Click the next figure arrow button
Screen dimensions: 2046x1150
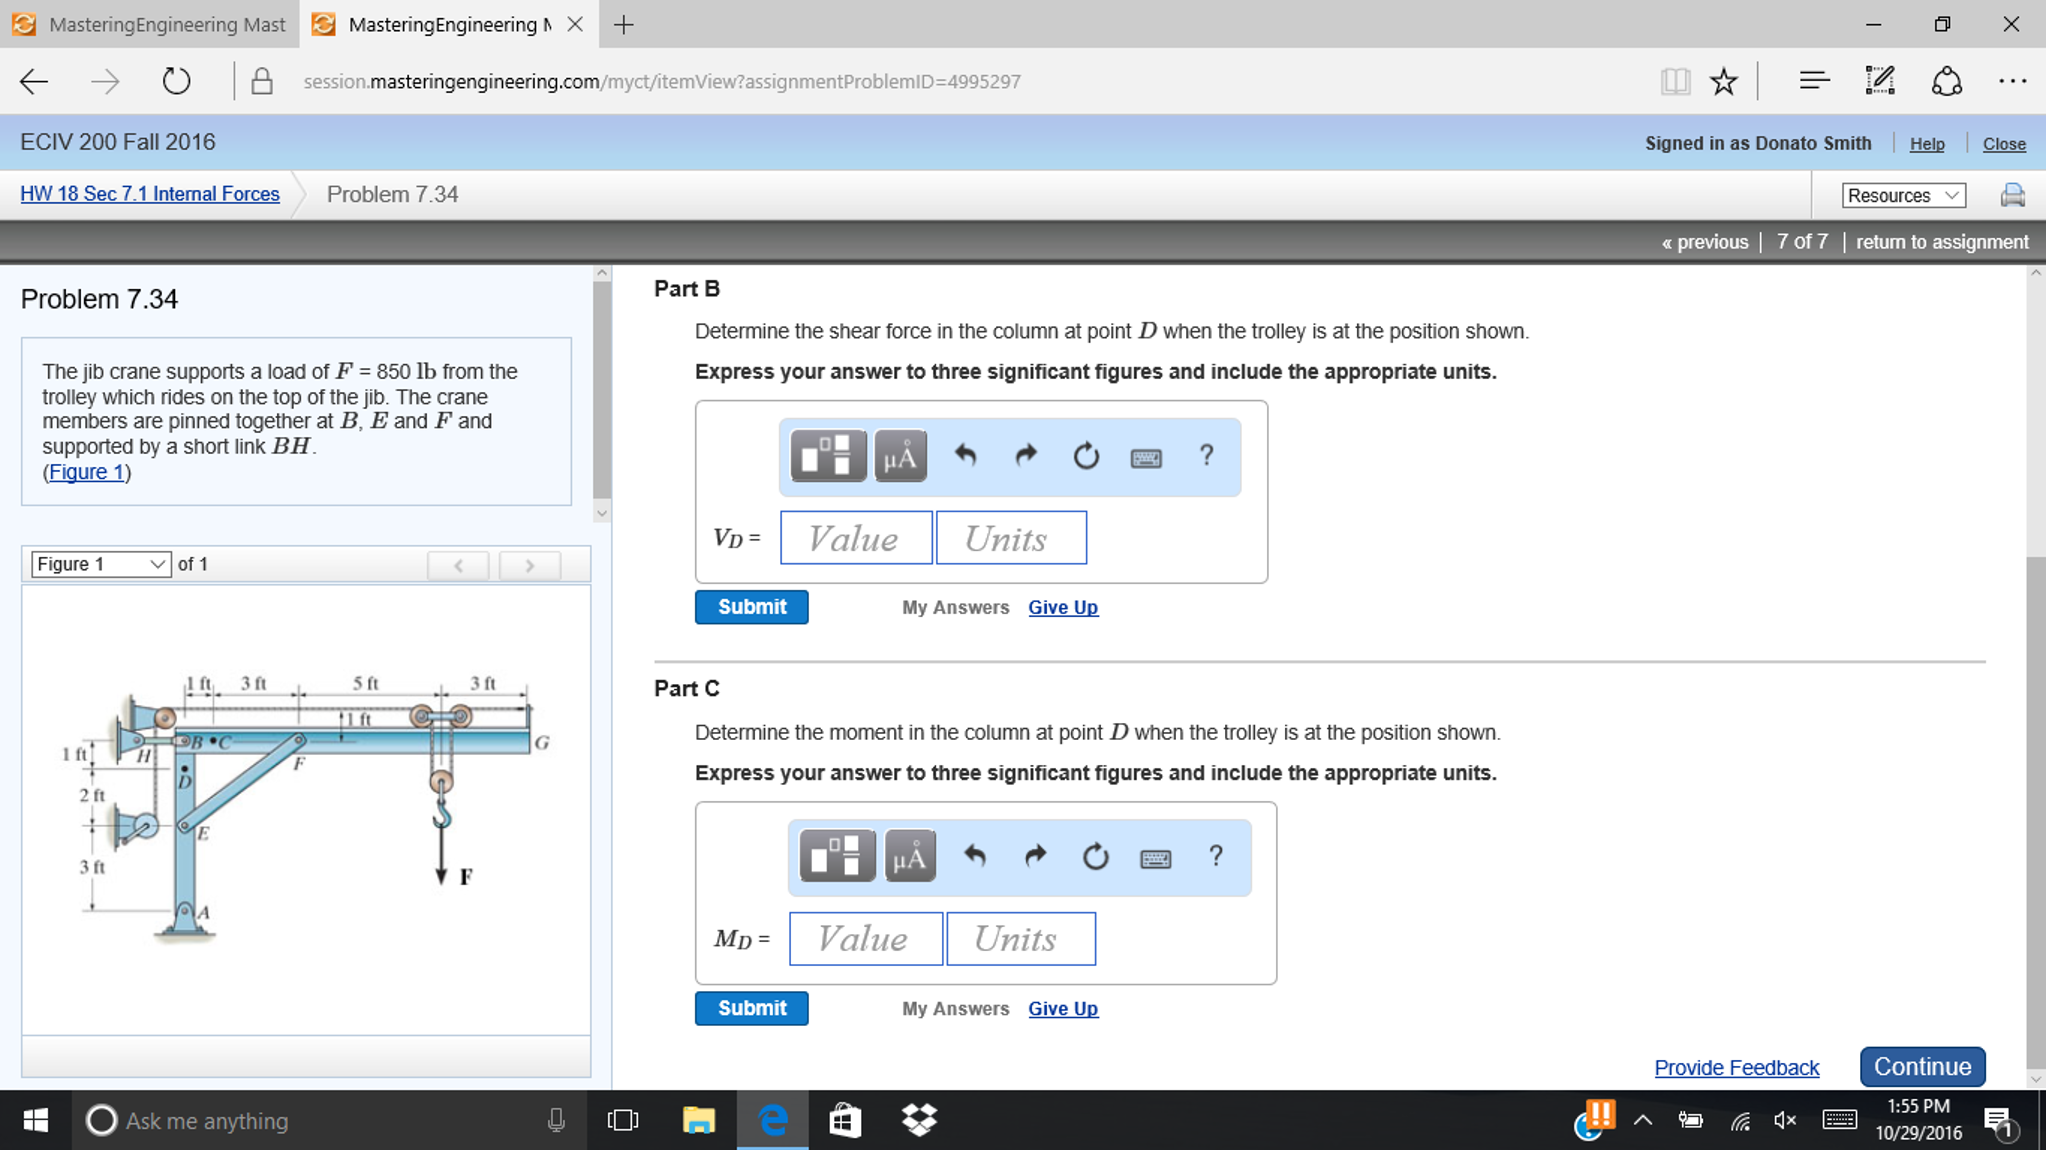[x=529, y=565]
